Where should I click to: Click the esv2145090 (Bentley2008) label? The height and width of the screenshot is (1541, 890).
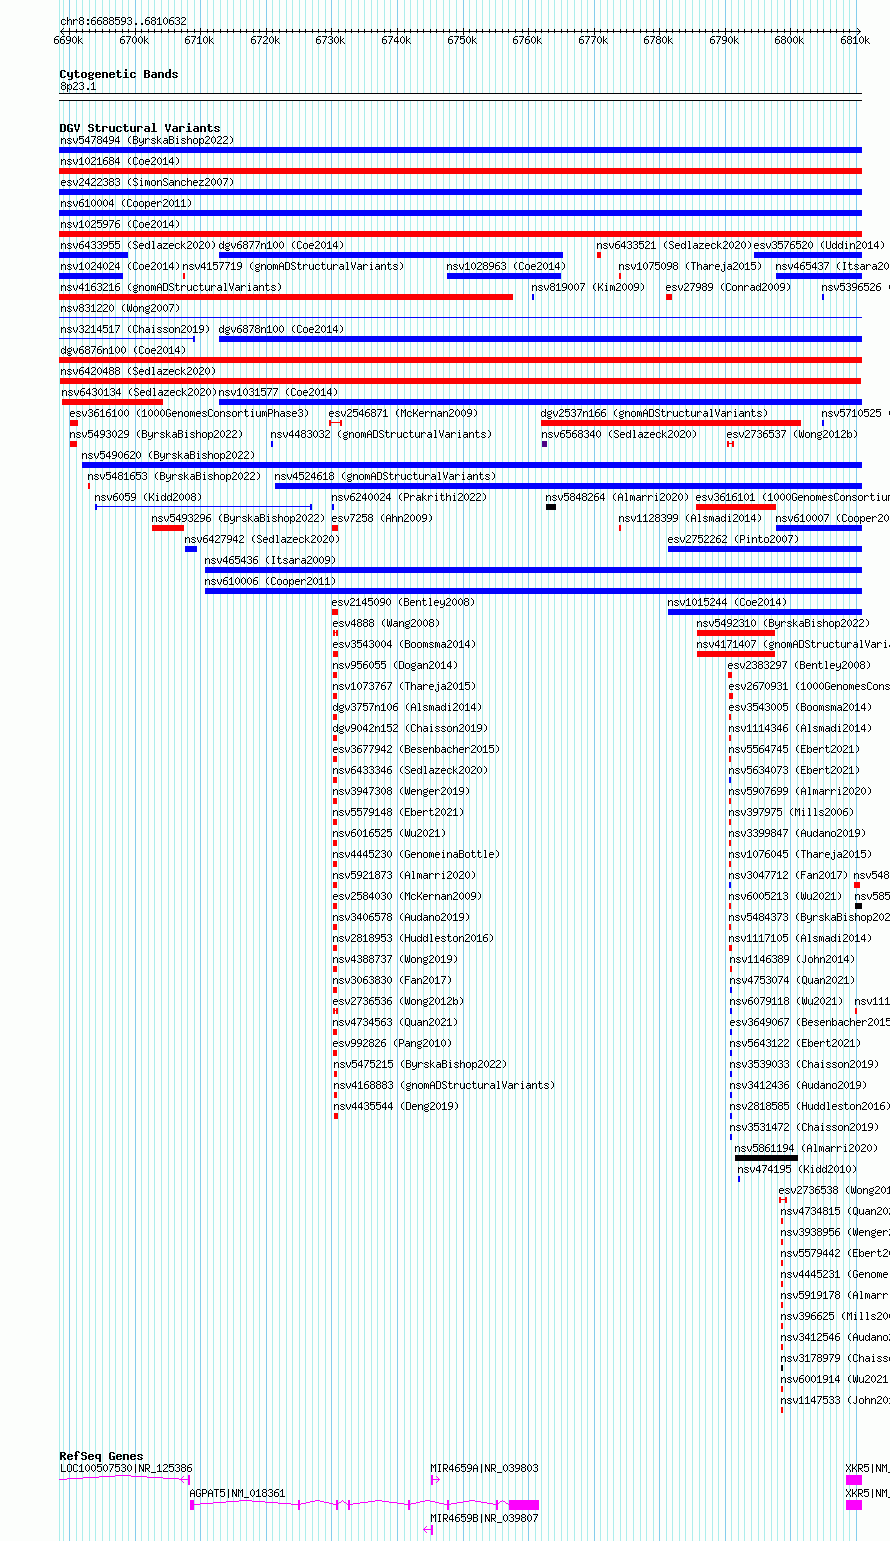pos(404,602)
